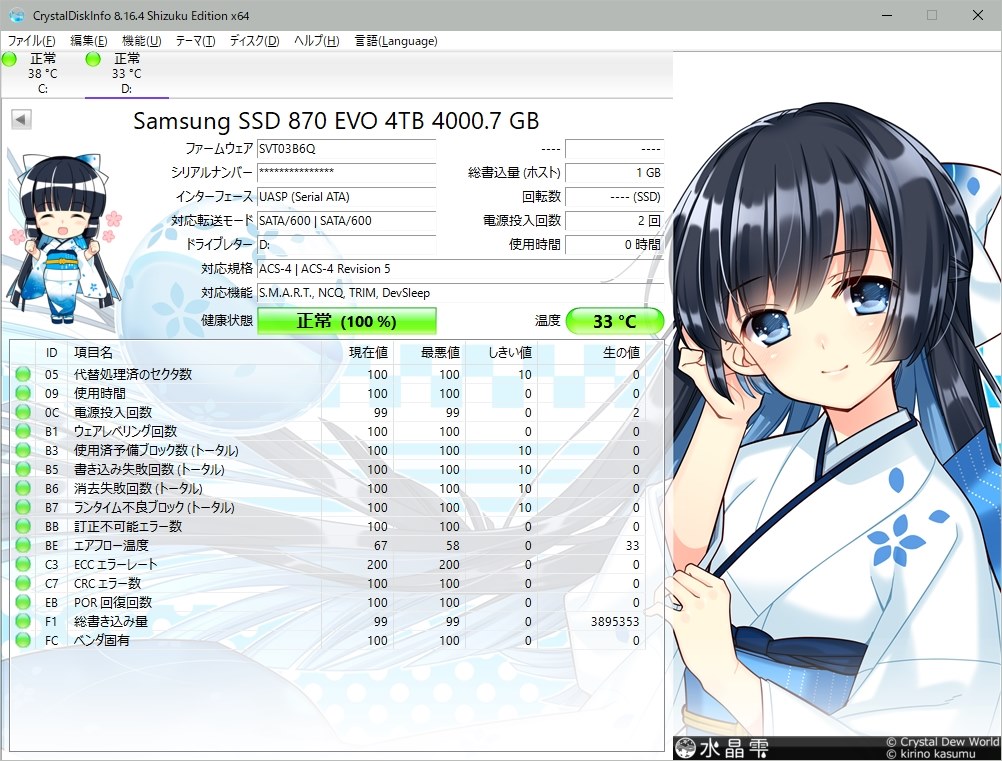Click the previous disk arrow button

21,119
